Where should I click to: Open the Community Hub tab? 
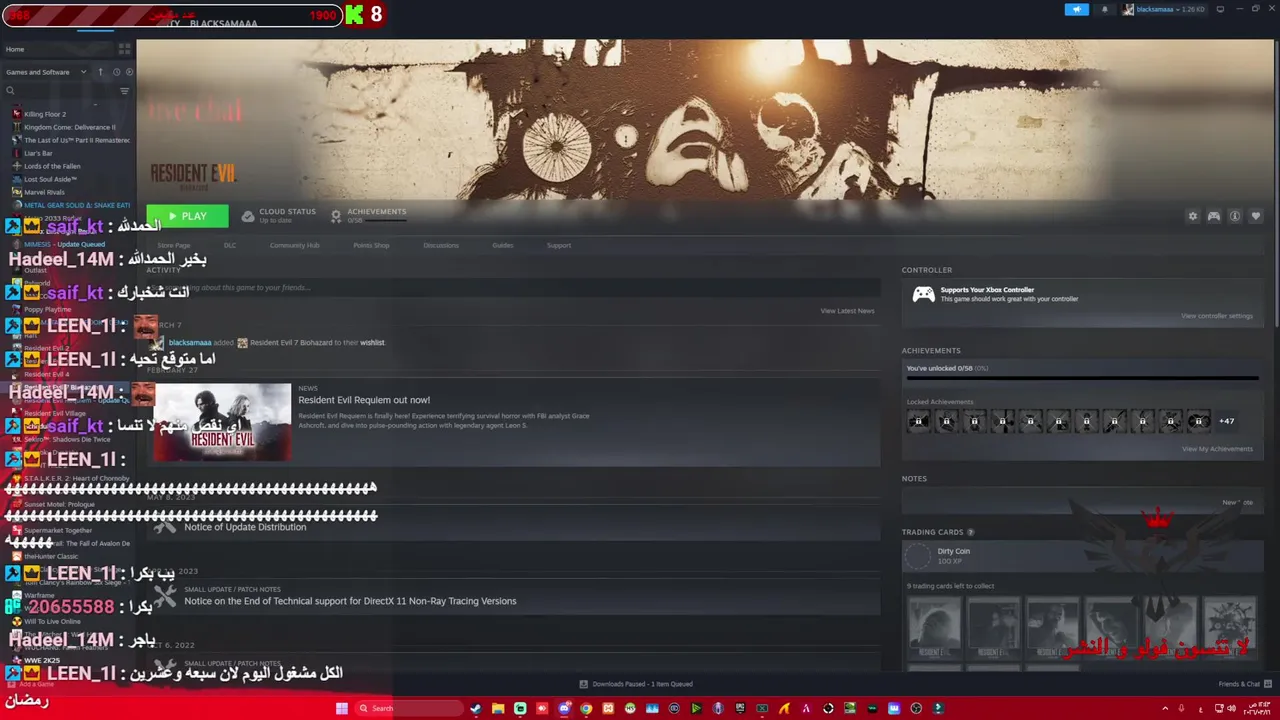(294, 245)
